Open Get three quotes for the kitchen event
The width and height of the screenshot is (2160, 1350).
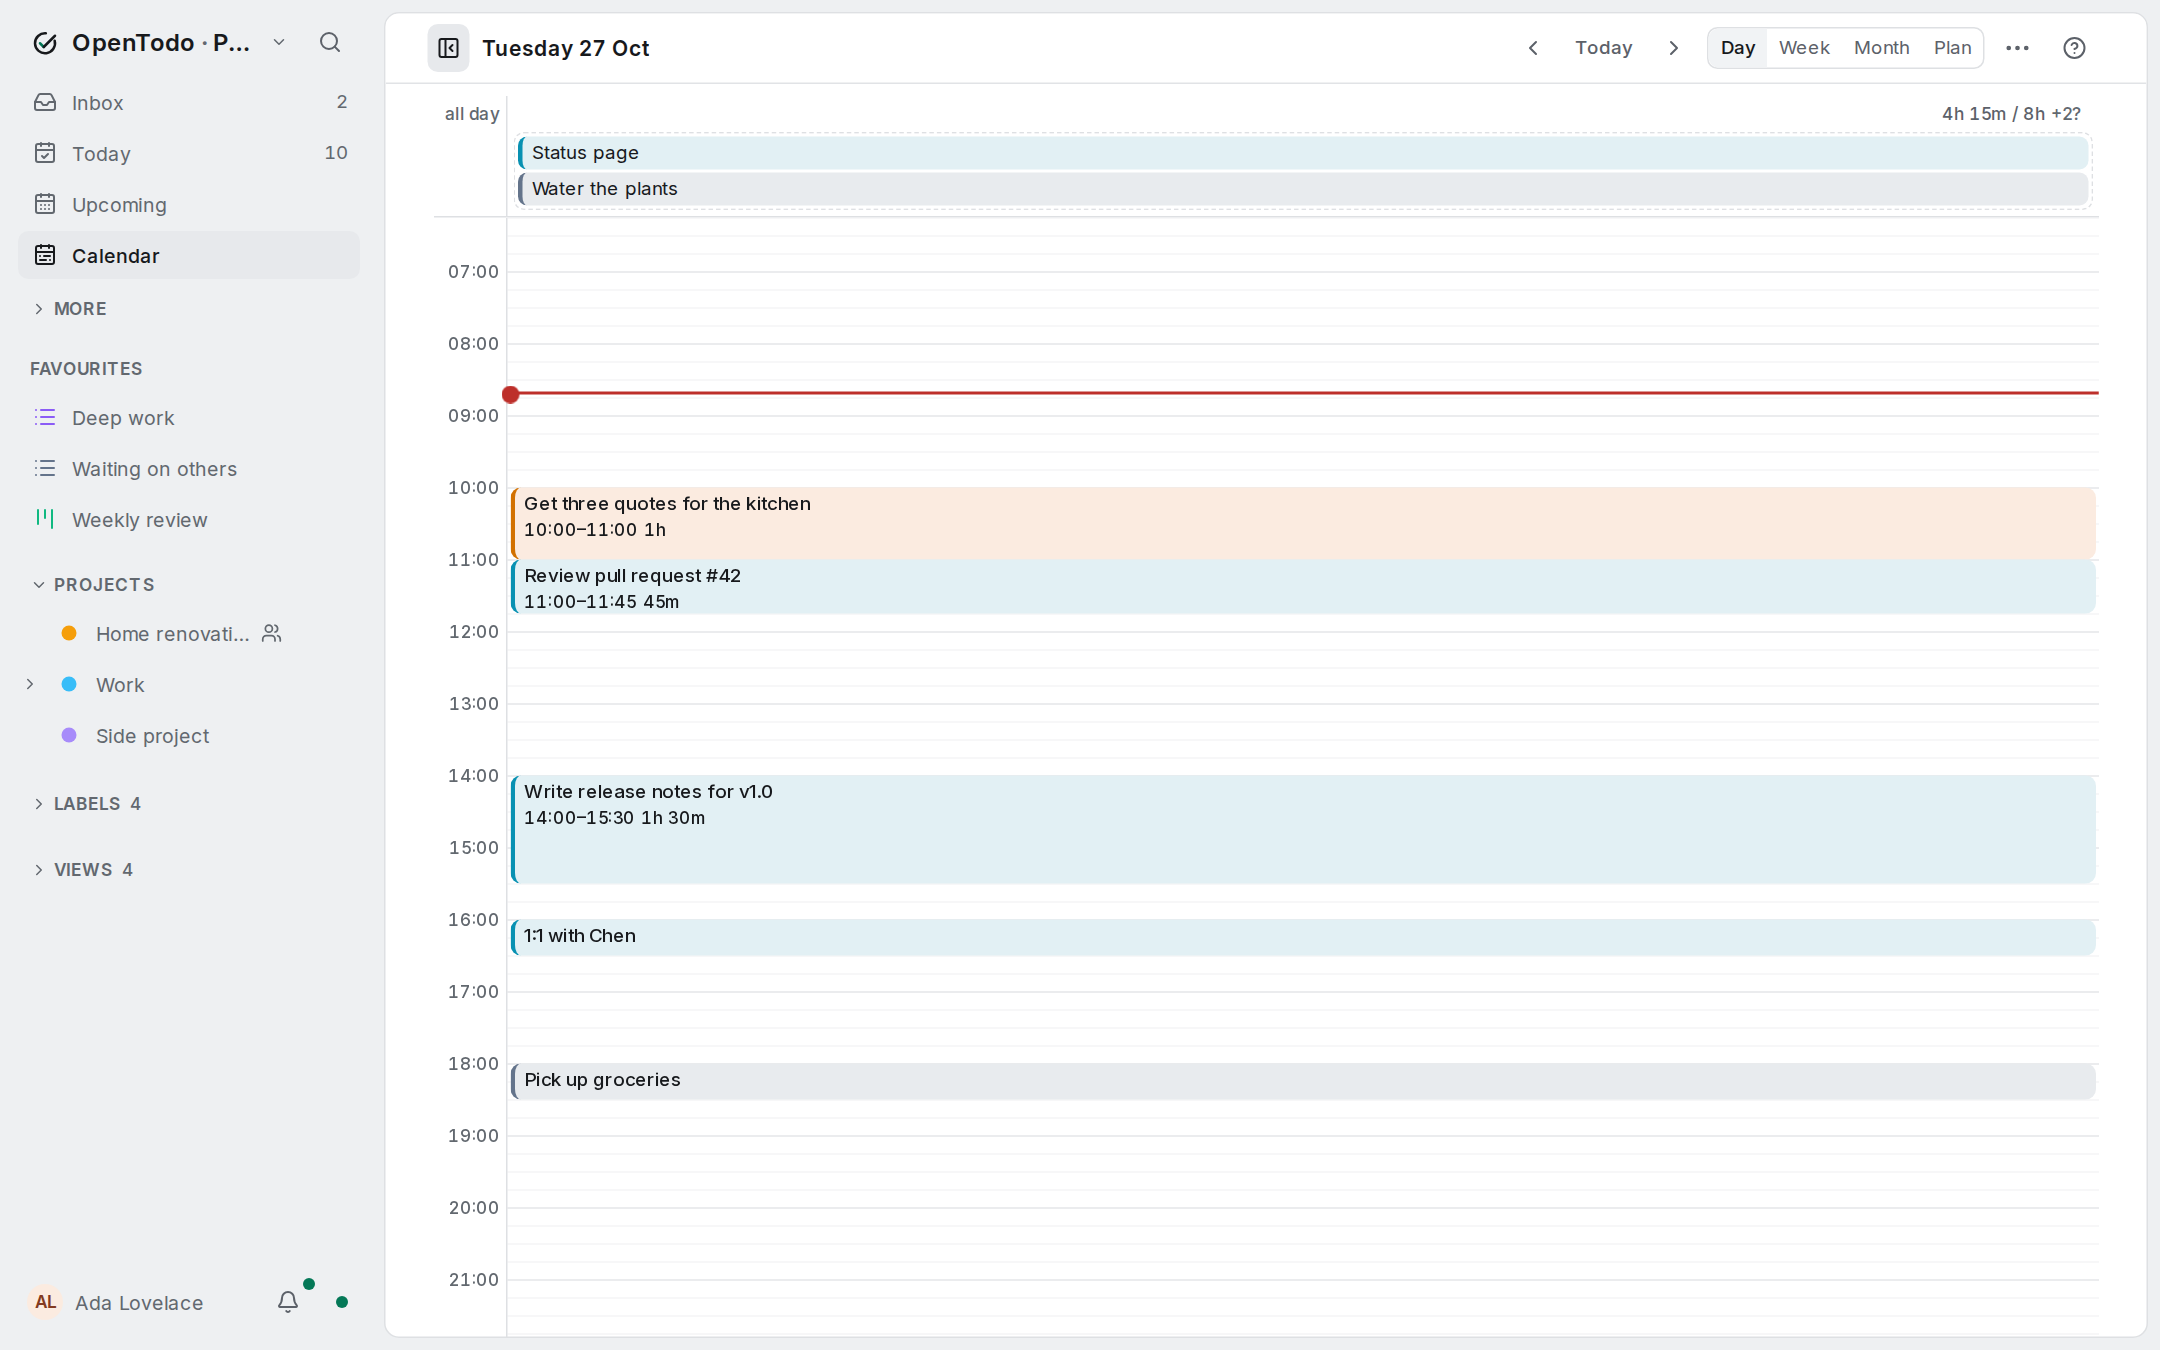[1303, 522]
